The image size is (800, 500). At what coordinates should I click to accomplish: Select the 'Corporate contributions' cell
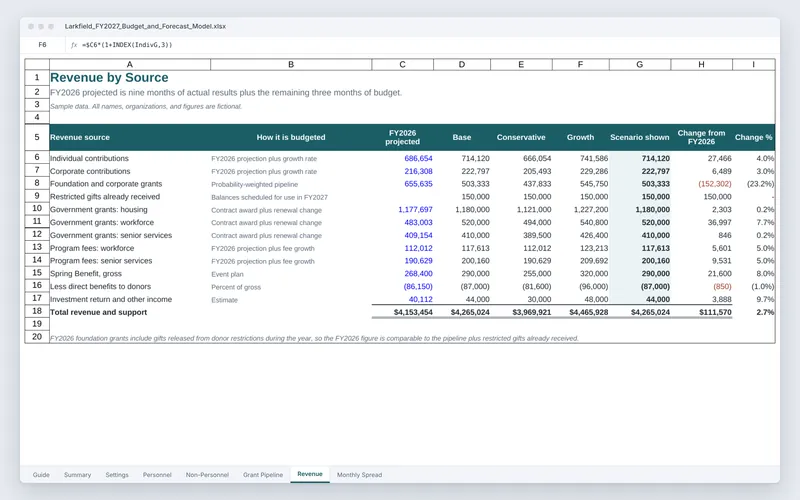click(x=130, y=171)
